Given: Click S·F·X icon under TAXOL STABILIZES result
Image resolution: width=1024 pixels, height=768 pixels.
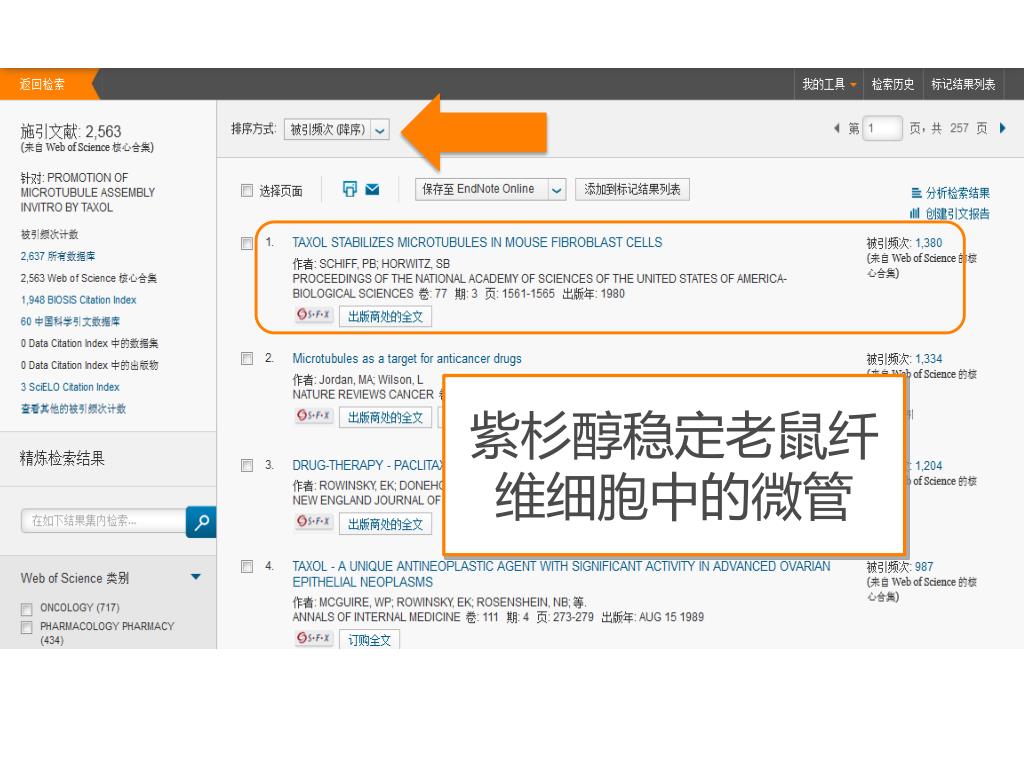Looking at the screenshot, I should pos(313,315).
